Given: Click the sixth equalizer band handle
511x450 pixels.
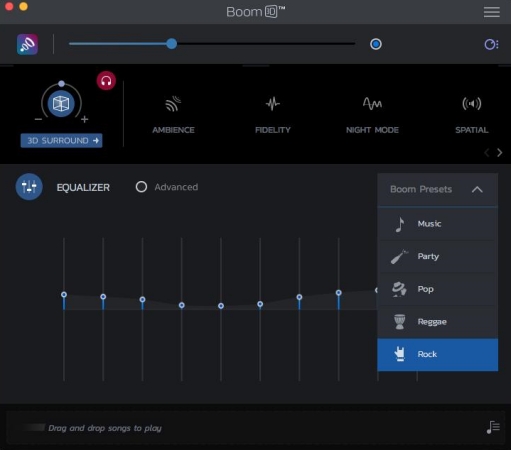Looking at the screenshot, I should [260, 304].
